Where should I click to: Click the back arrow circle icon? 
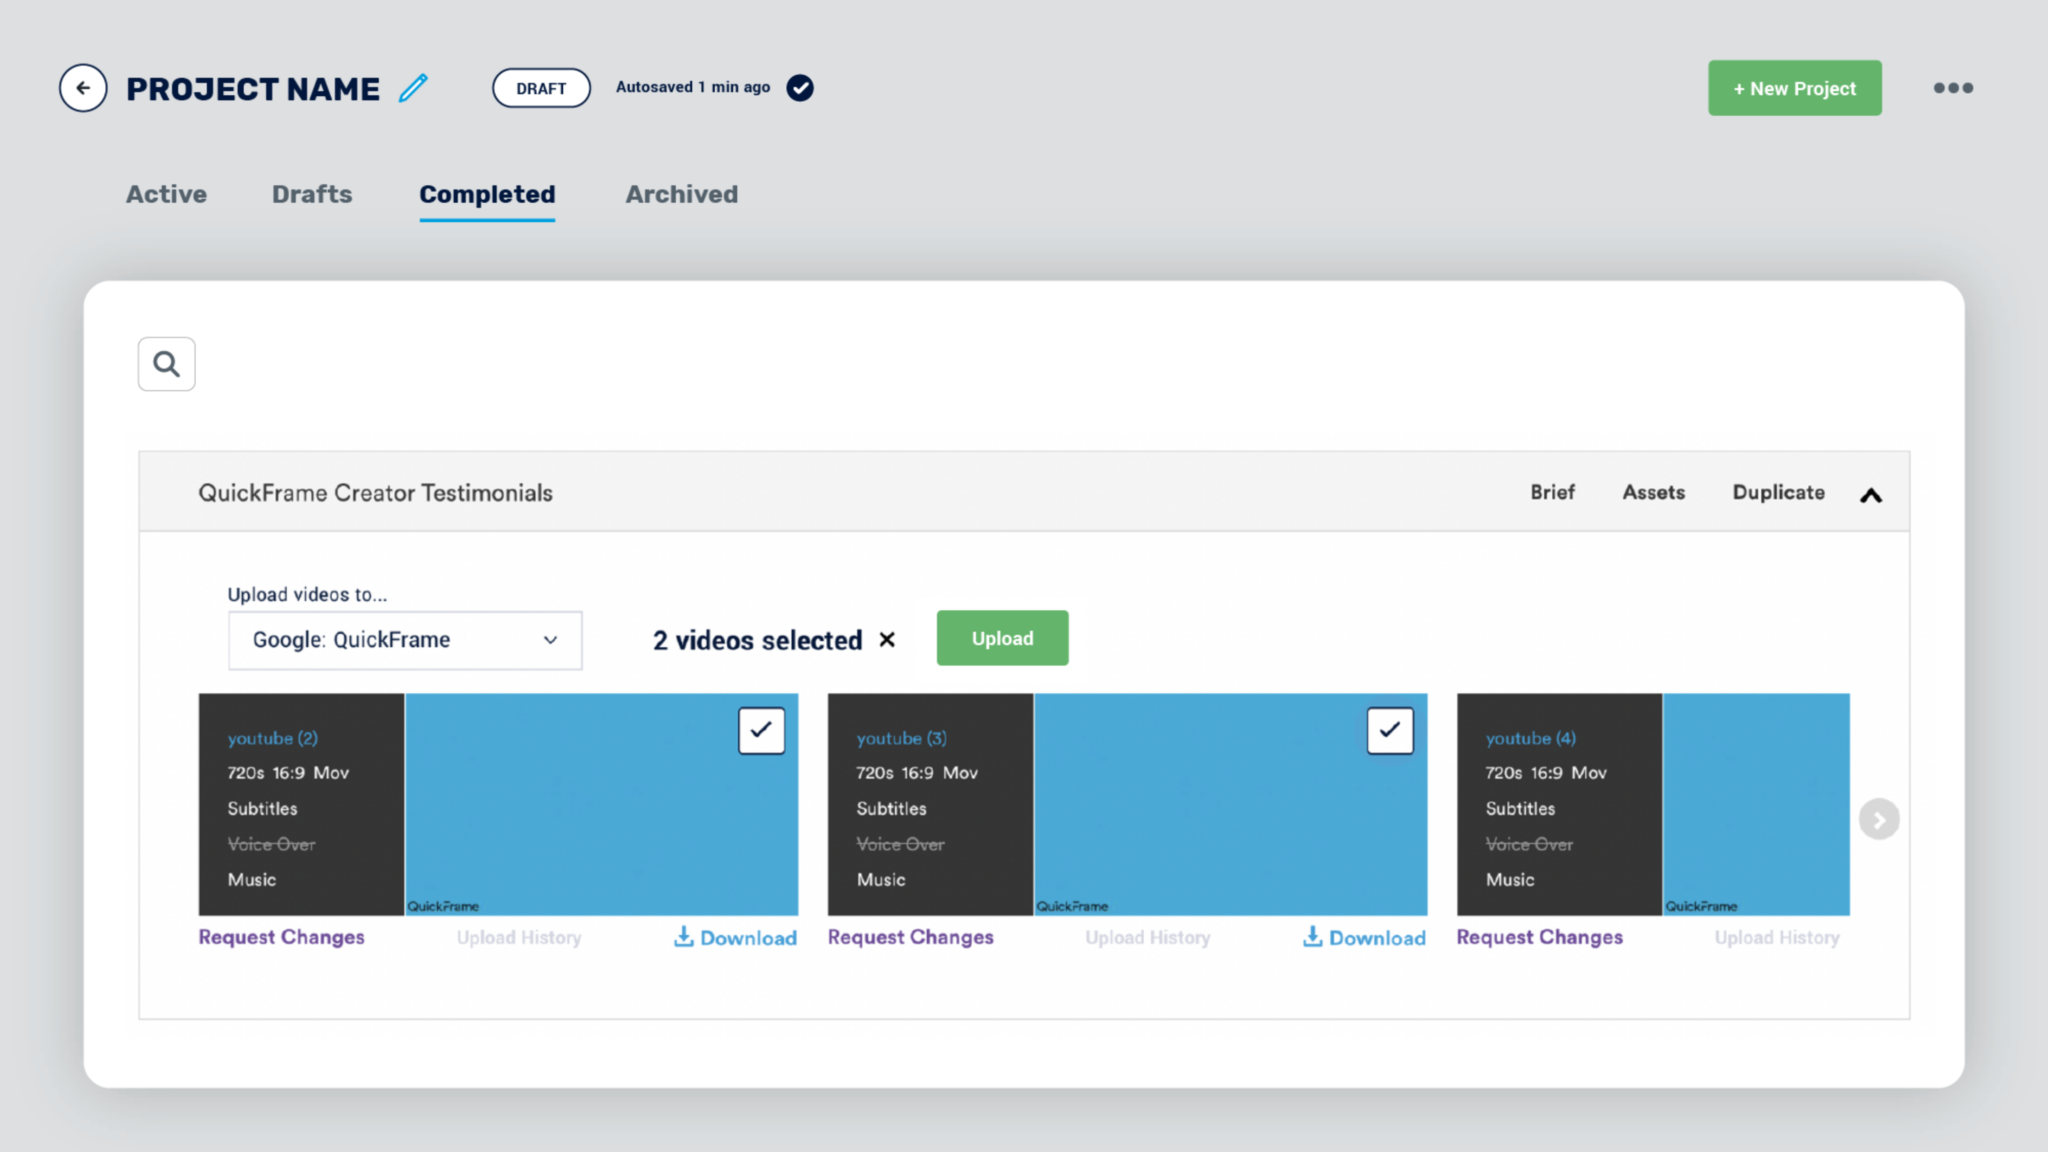tap(83, 88)
